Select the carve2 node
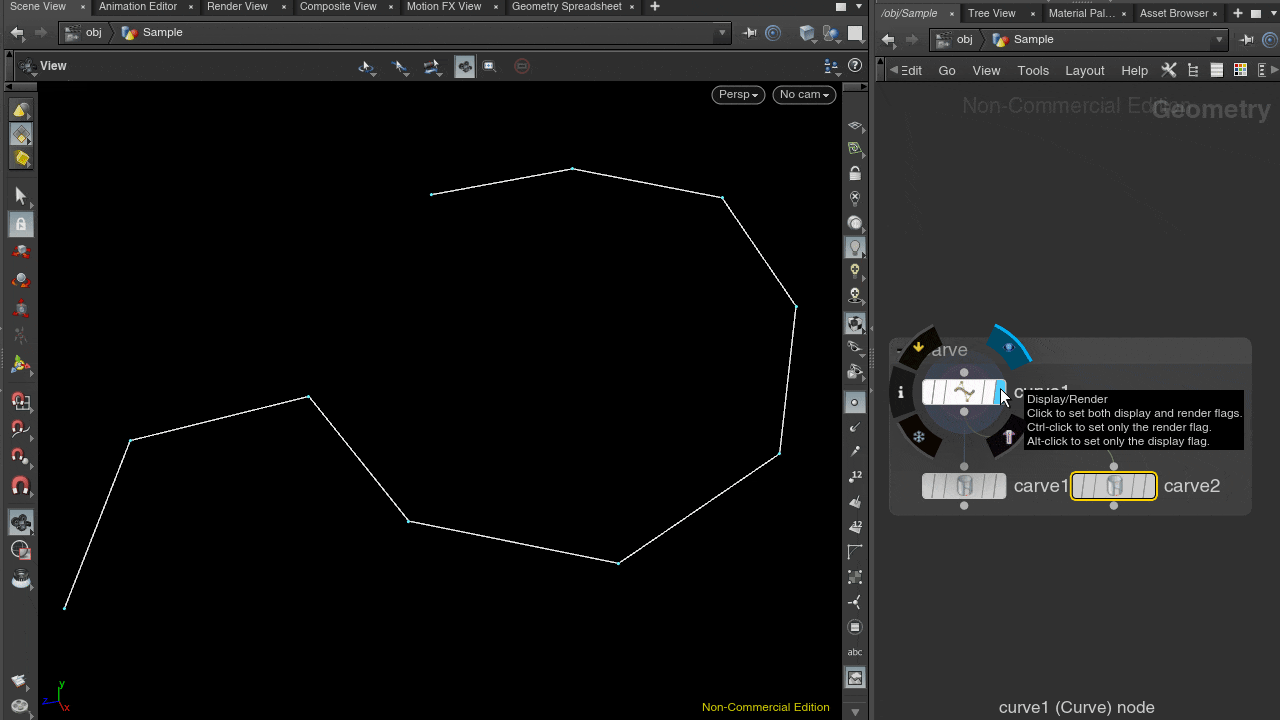Image resolution: width=1280 pixels, height=720 pixels. coord(1113,486)
